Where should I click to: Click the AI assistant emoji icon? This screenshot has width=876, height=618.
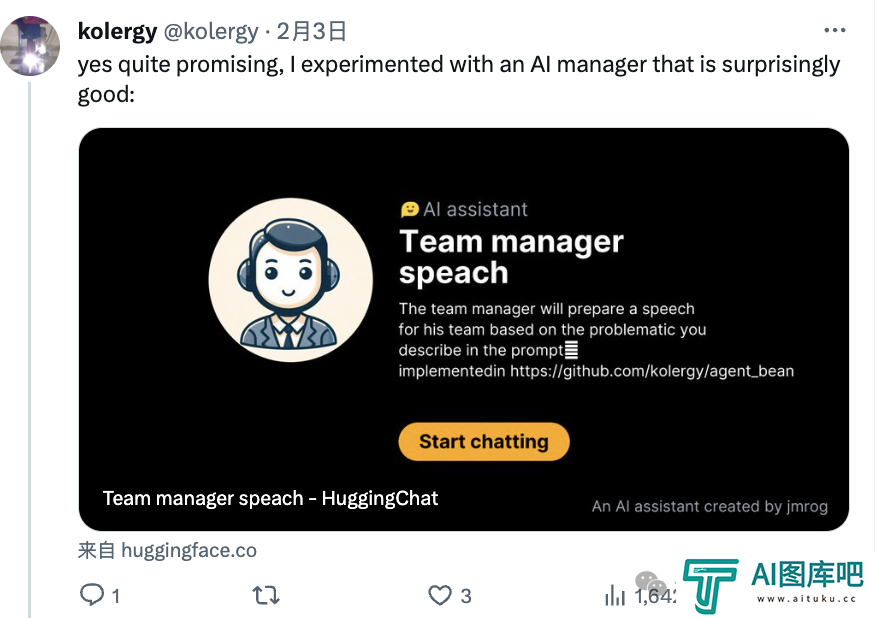(410, 210)
